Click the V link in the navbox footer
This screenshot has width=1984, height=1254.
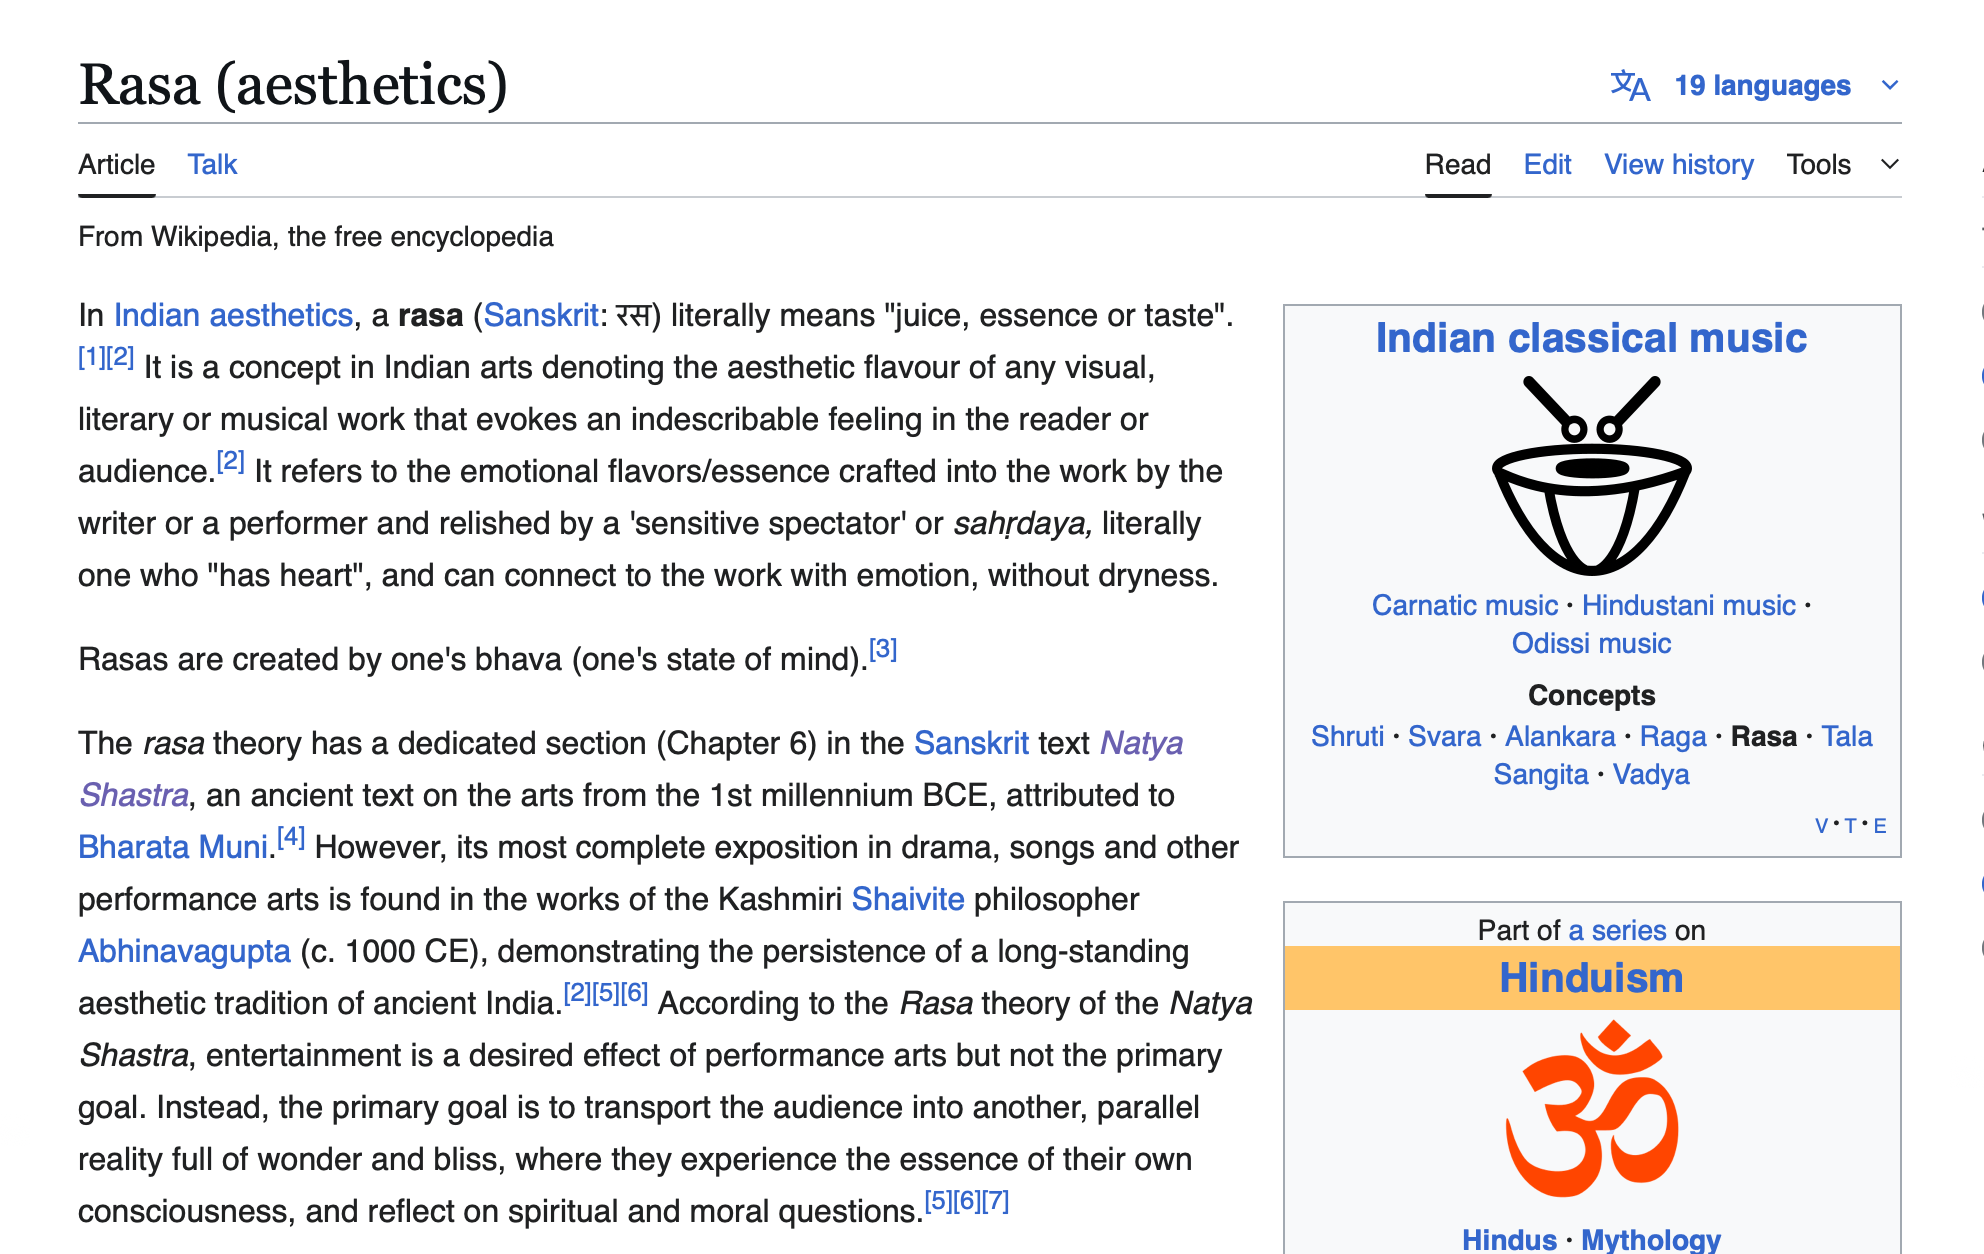(1821, 826)
